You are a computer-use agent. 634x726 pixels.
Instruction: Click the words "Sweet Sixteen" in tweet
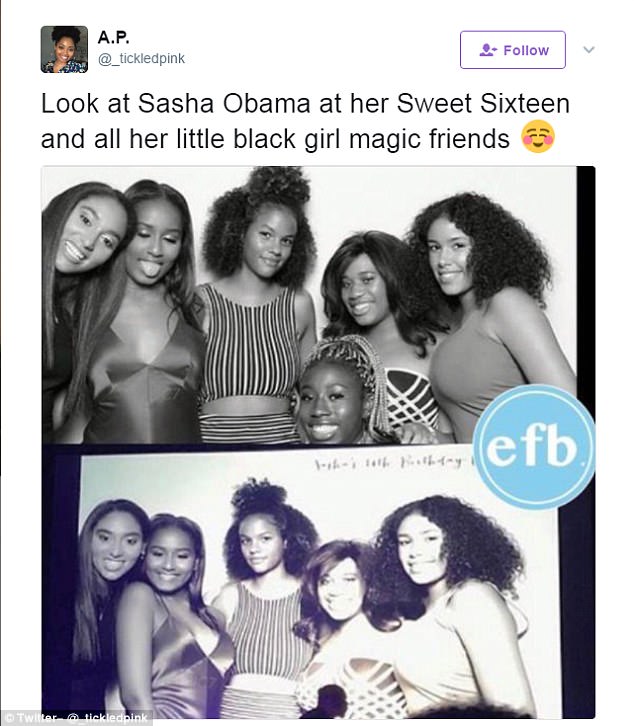click(x=483, y=103)
